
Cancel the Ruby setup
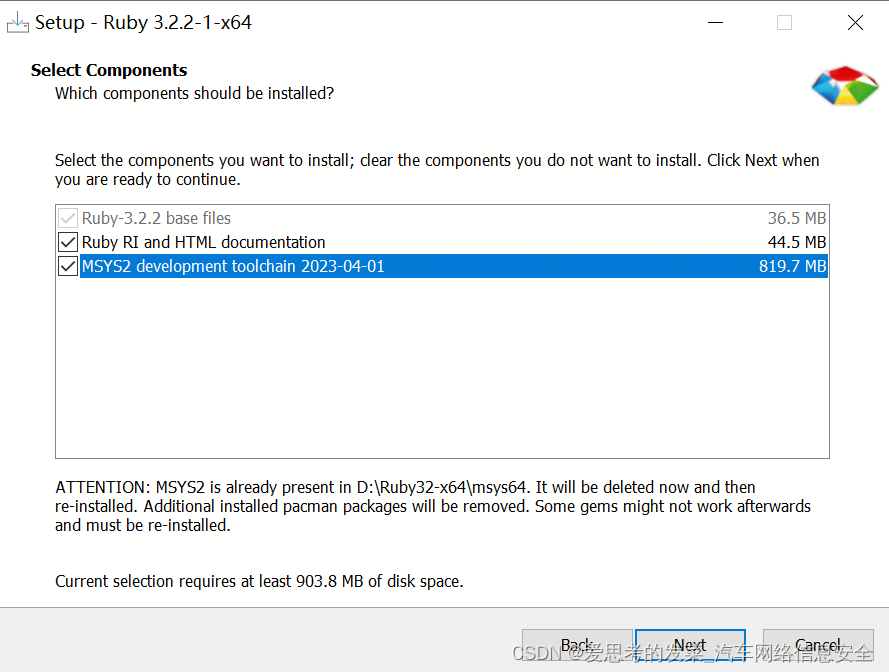pos(819,645)
